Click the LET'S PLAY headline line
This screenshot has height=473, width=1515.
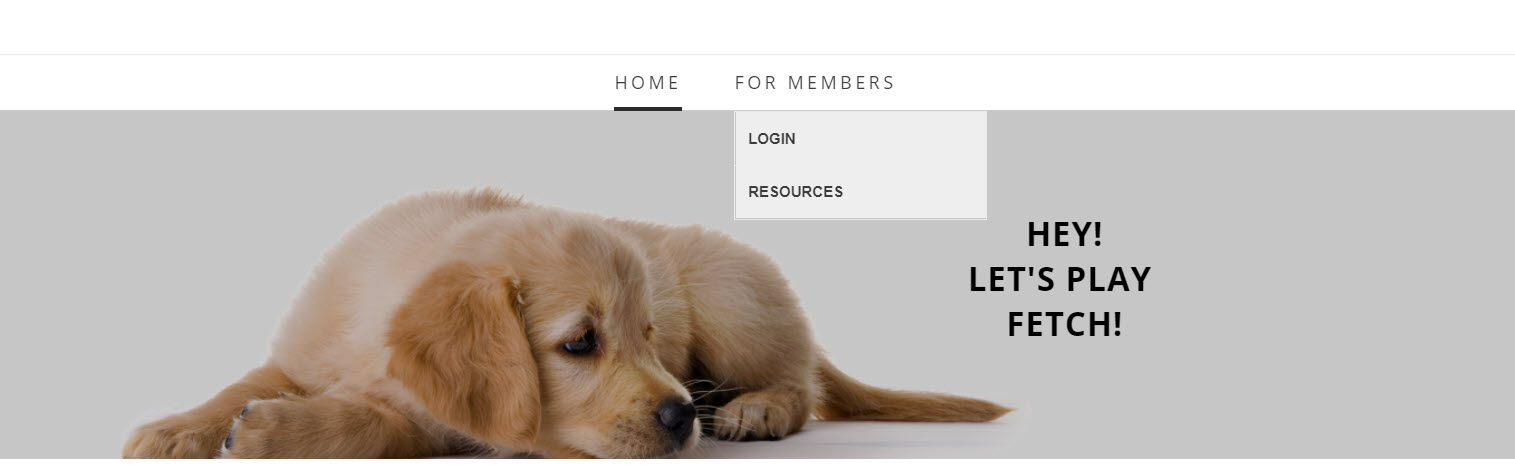tap(1060, 279)
